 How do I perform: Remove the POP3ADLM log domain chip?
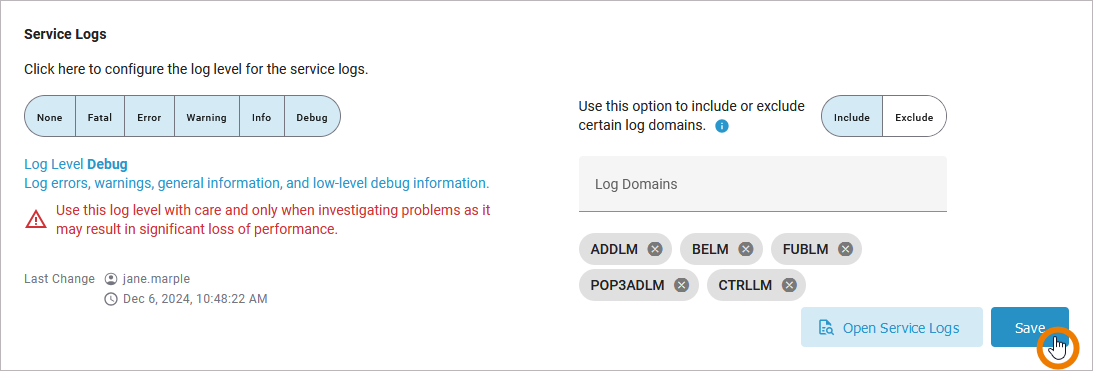[x=682, y=285]
